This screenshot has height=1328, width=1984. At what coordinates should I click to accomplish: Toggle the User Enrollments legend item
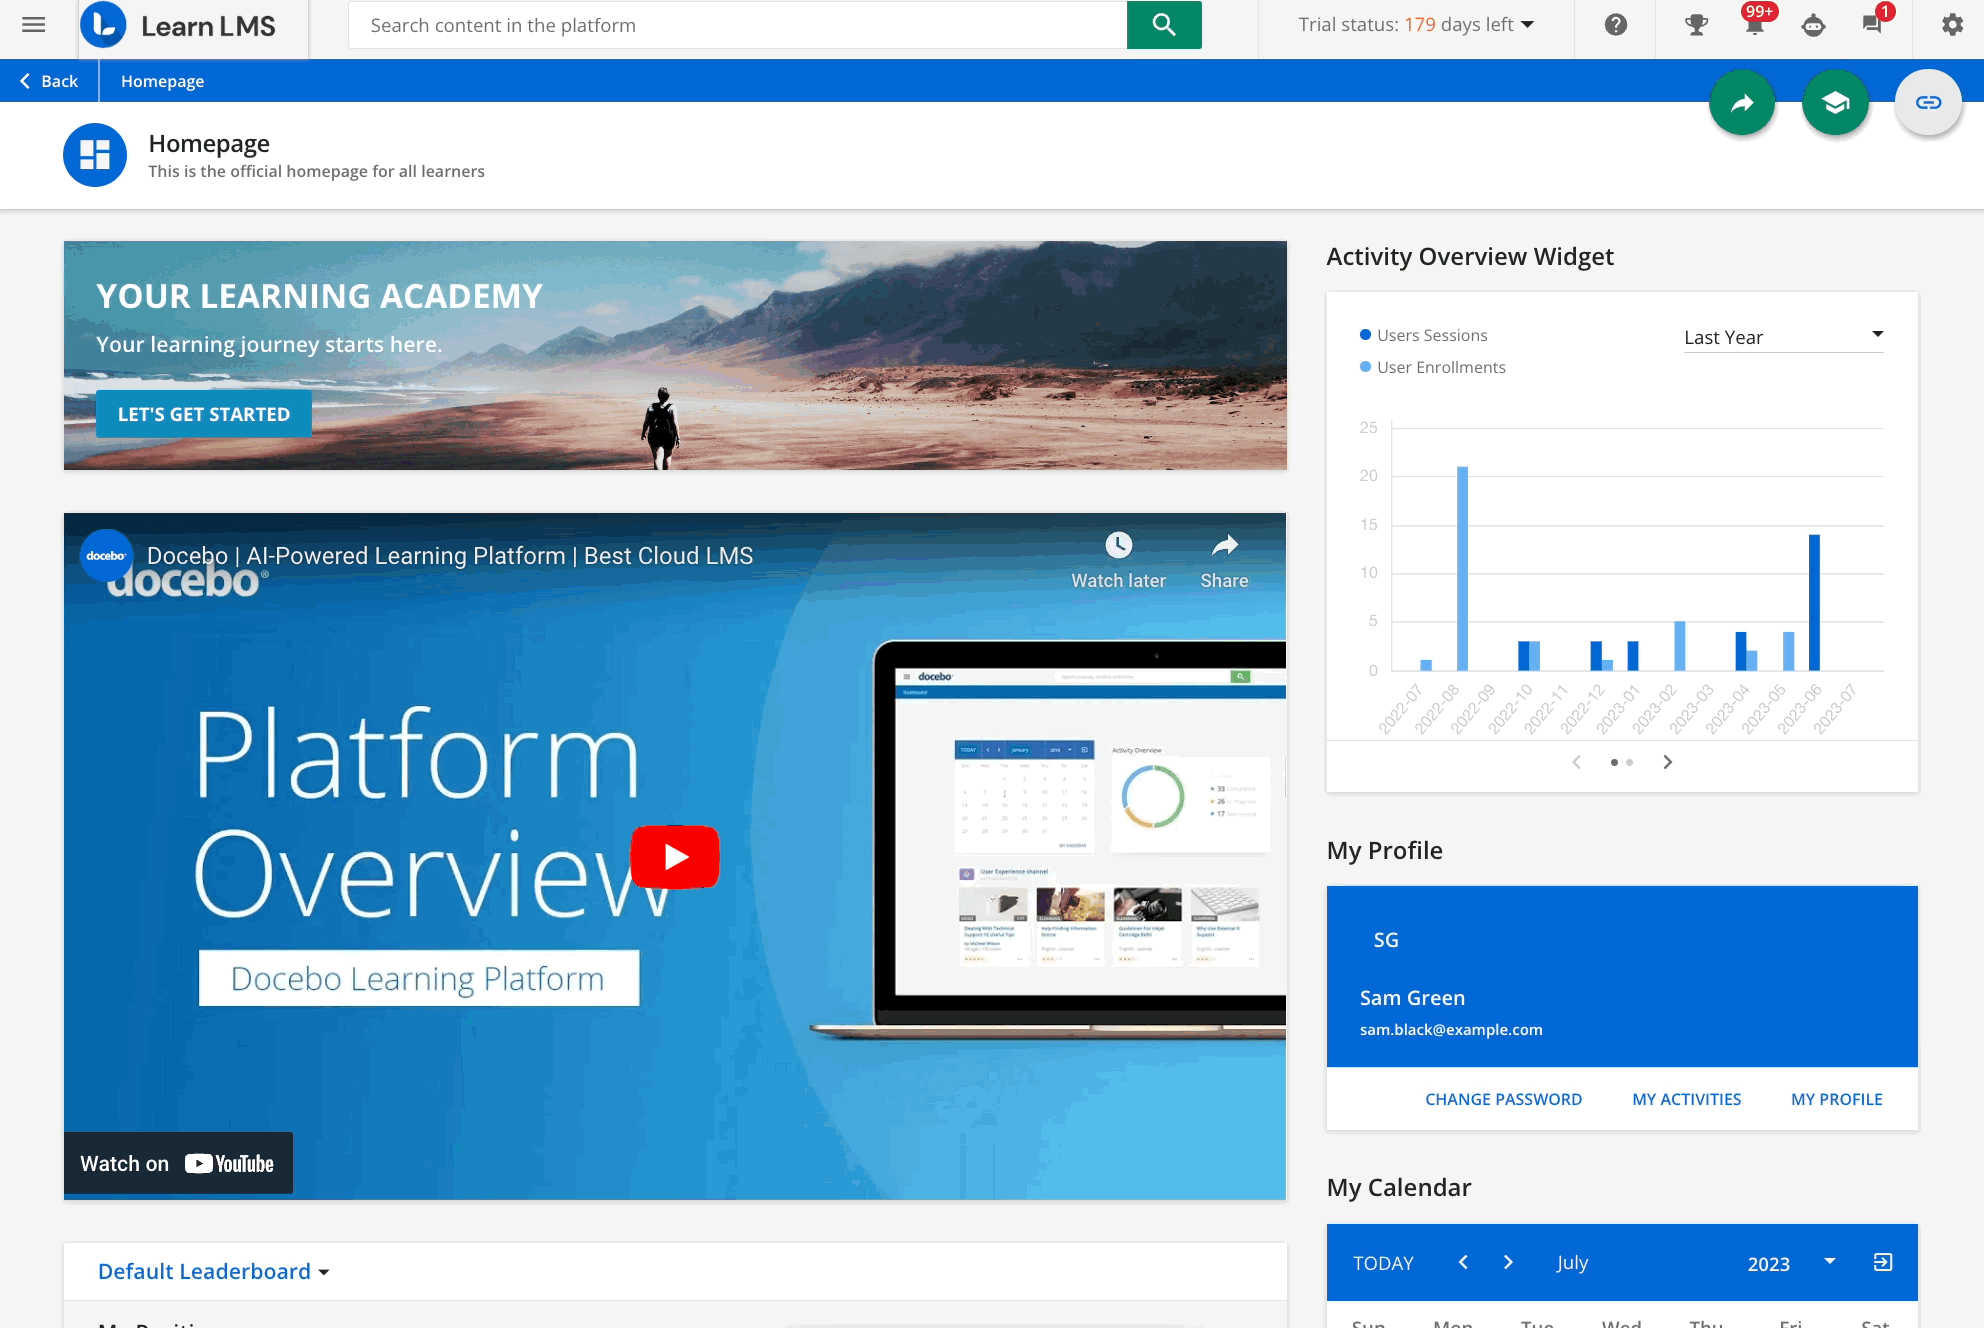tap(1433, 367)
